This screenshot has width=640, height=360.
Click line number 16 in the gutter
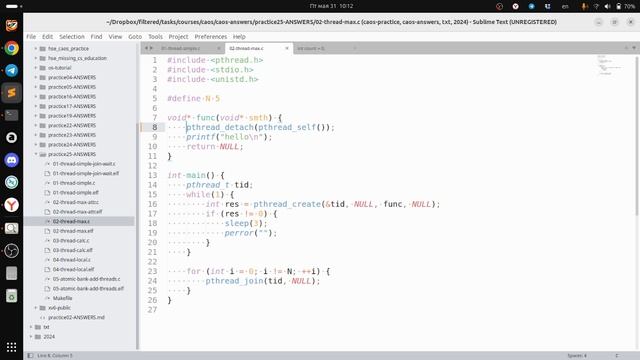[152, 204]
